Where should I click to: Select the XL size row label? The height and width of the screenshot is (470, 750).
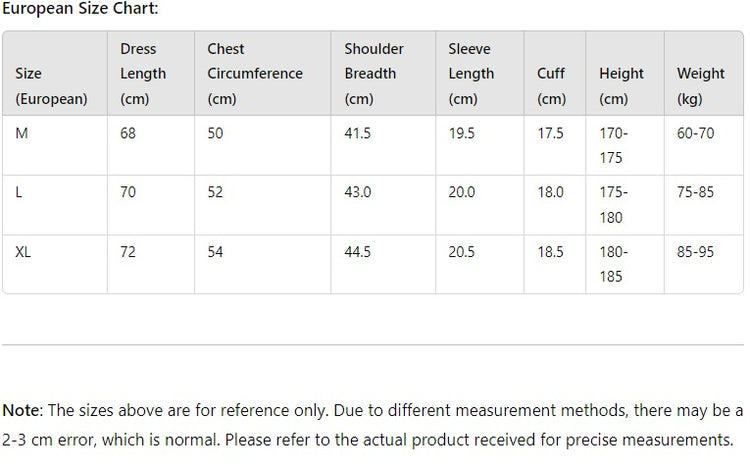(x=24, y=252)
